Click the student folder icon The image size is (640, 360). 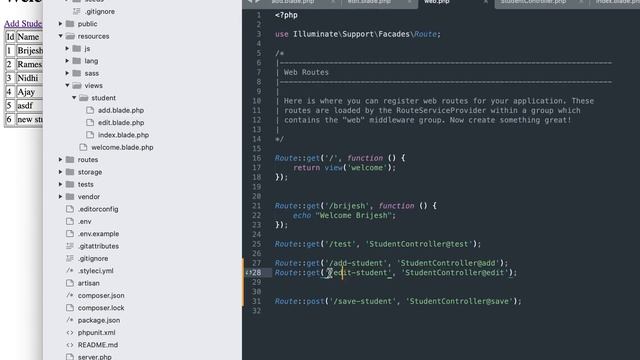83,98
